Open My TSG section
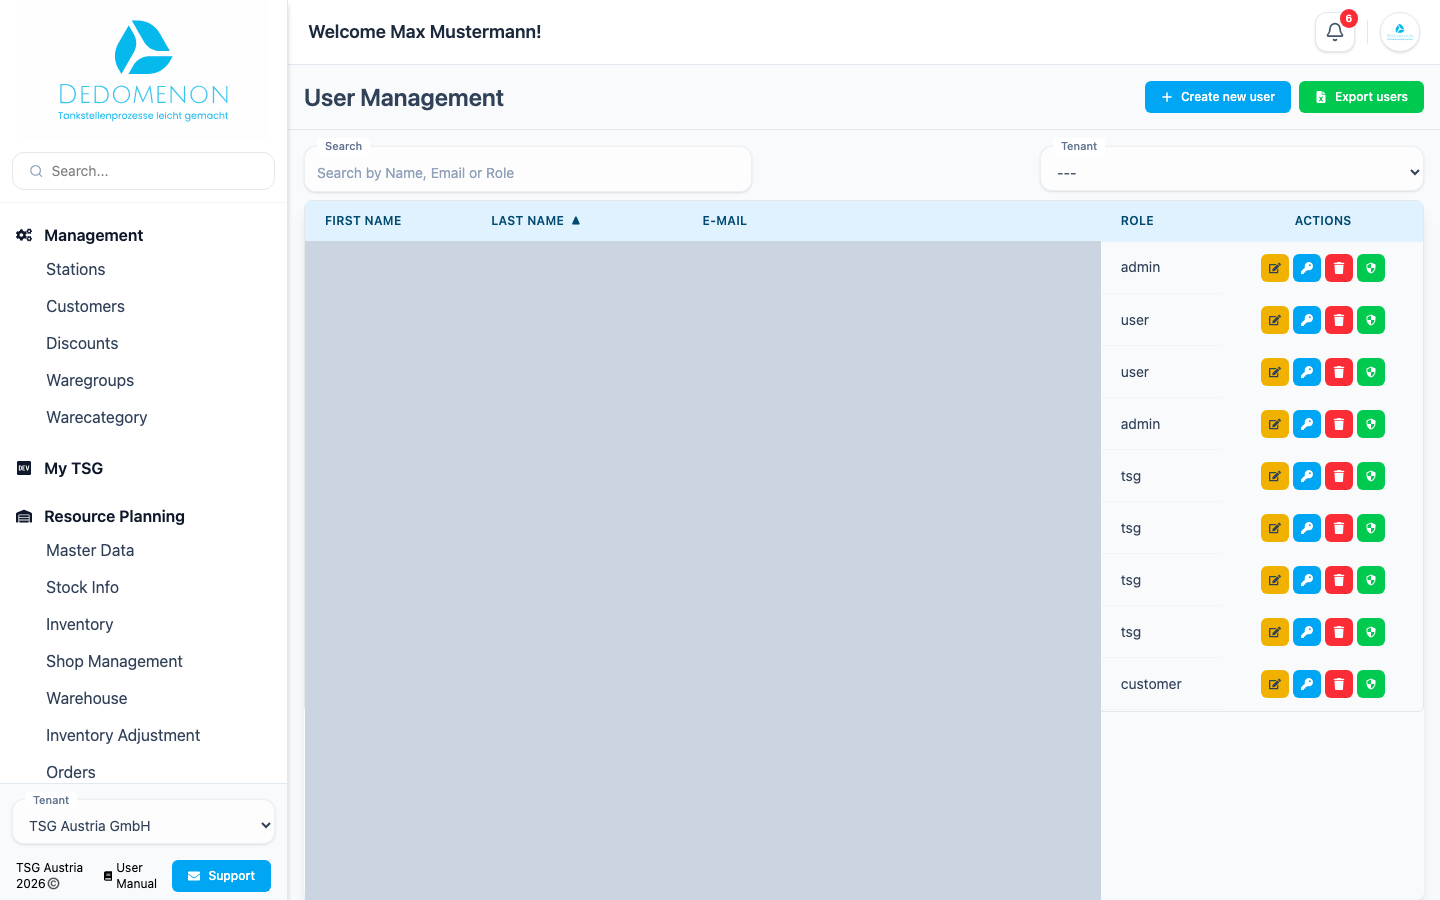The width and height of the screenshot is (1440, 900). click(74, 468)
